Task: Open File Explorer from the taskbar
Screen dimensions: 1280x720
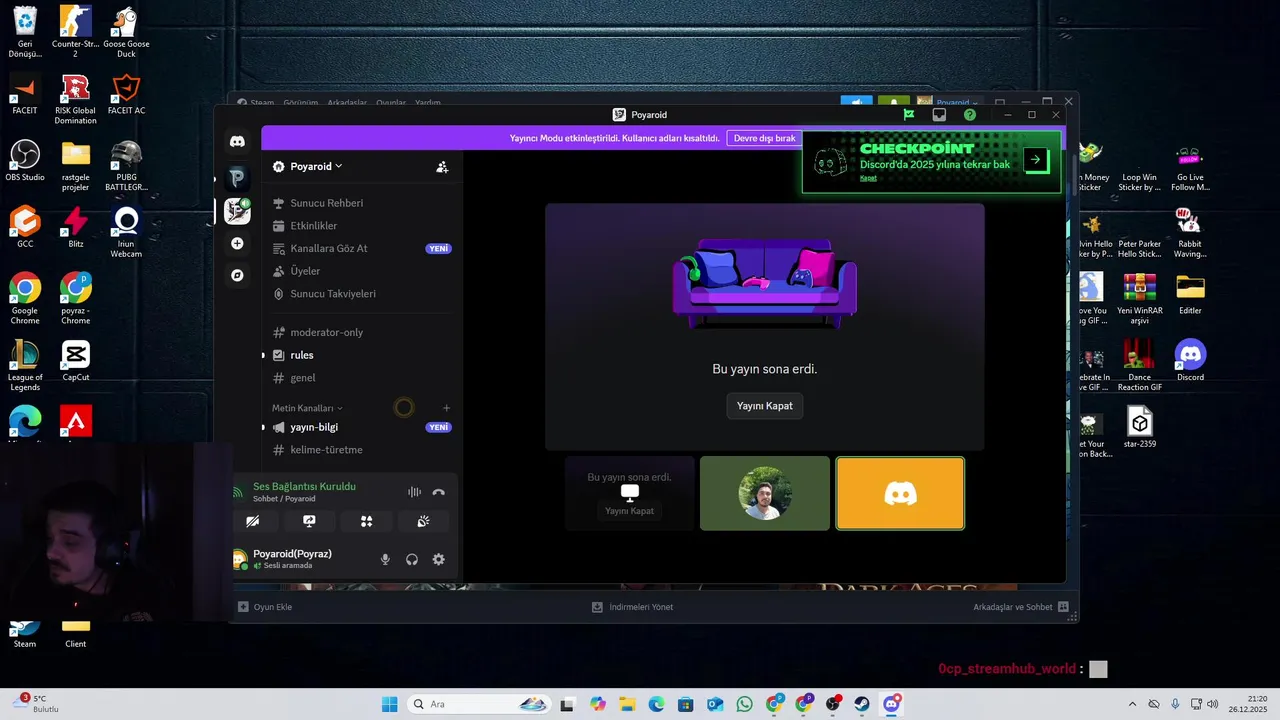Action: click(626, 704)
